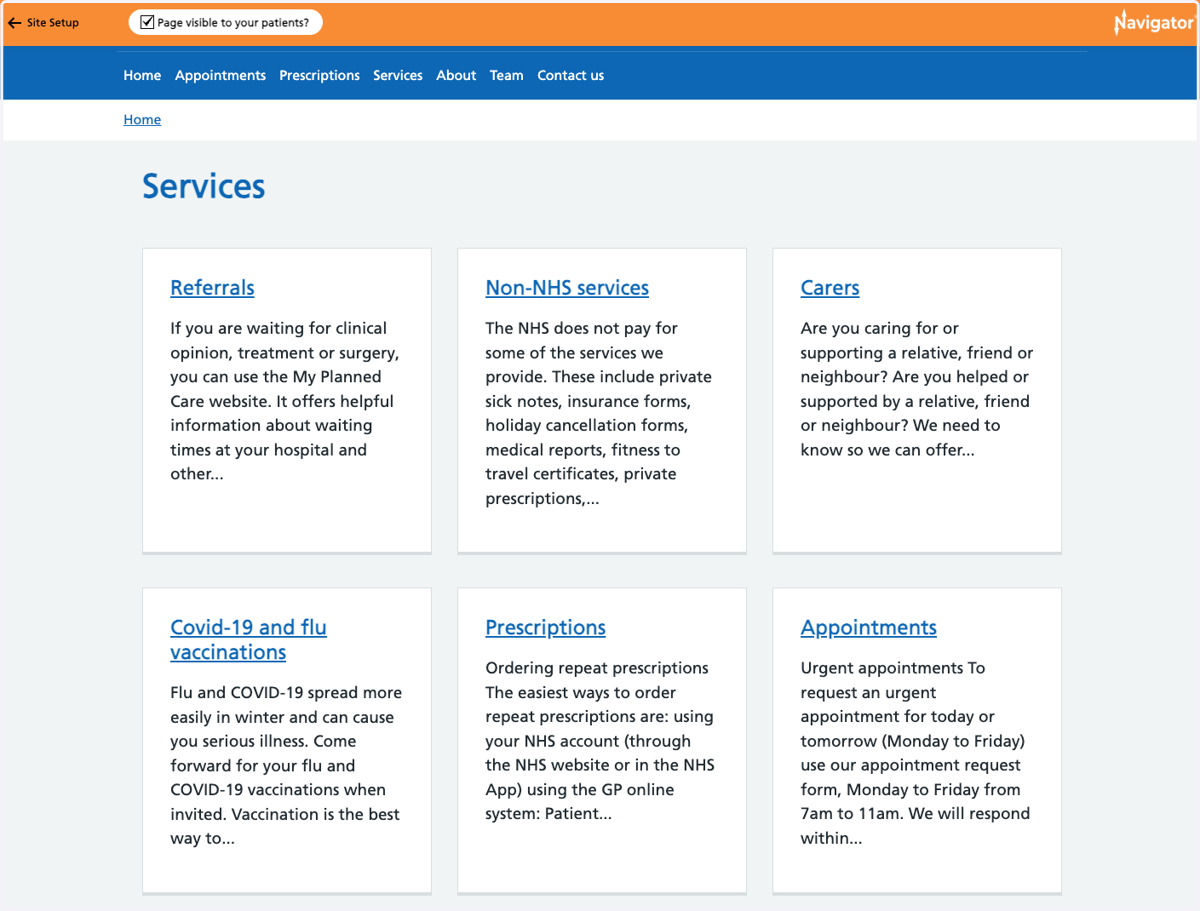Open the Non-NHS services card link

pos(567,287)
